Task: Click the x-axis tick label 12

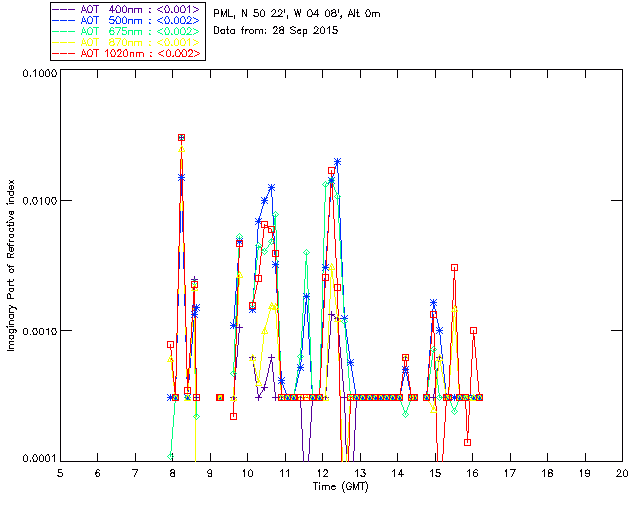Action: [322, 473]
